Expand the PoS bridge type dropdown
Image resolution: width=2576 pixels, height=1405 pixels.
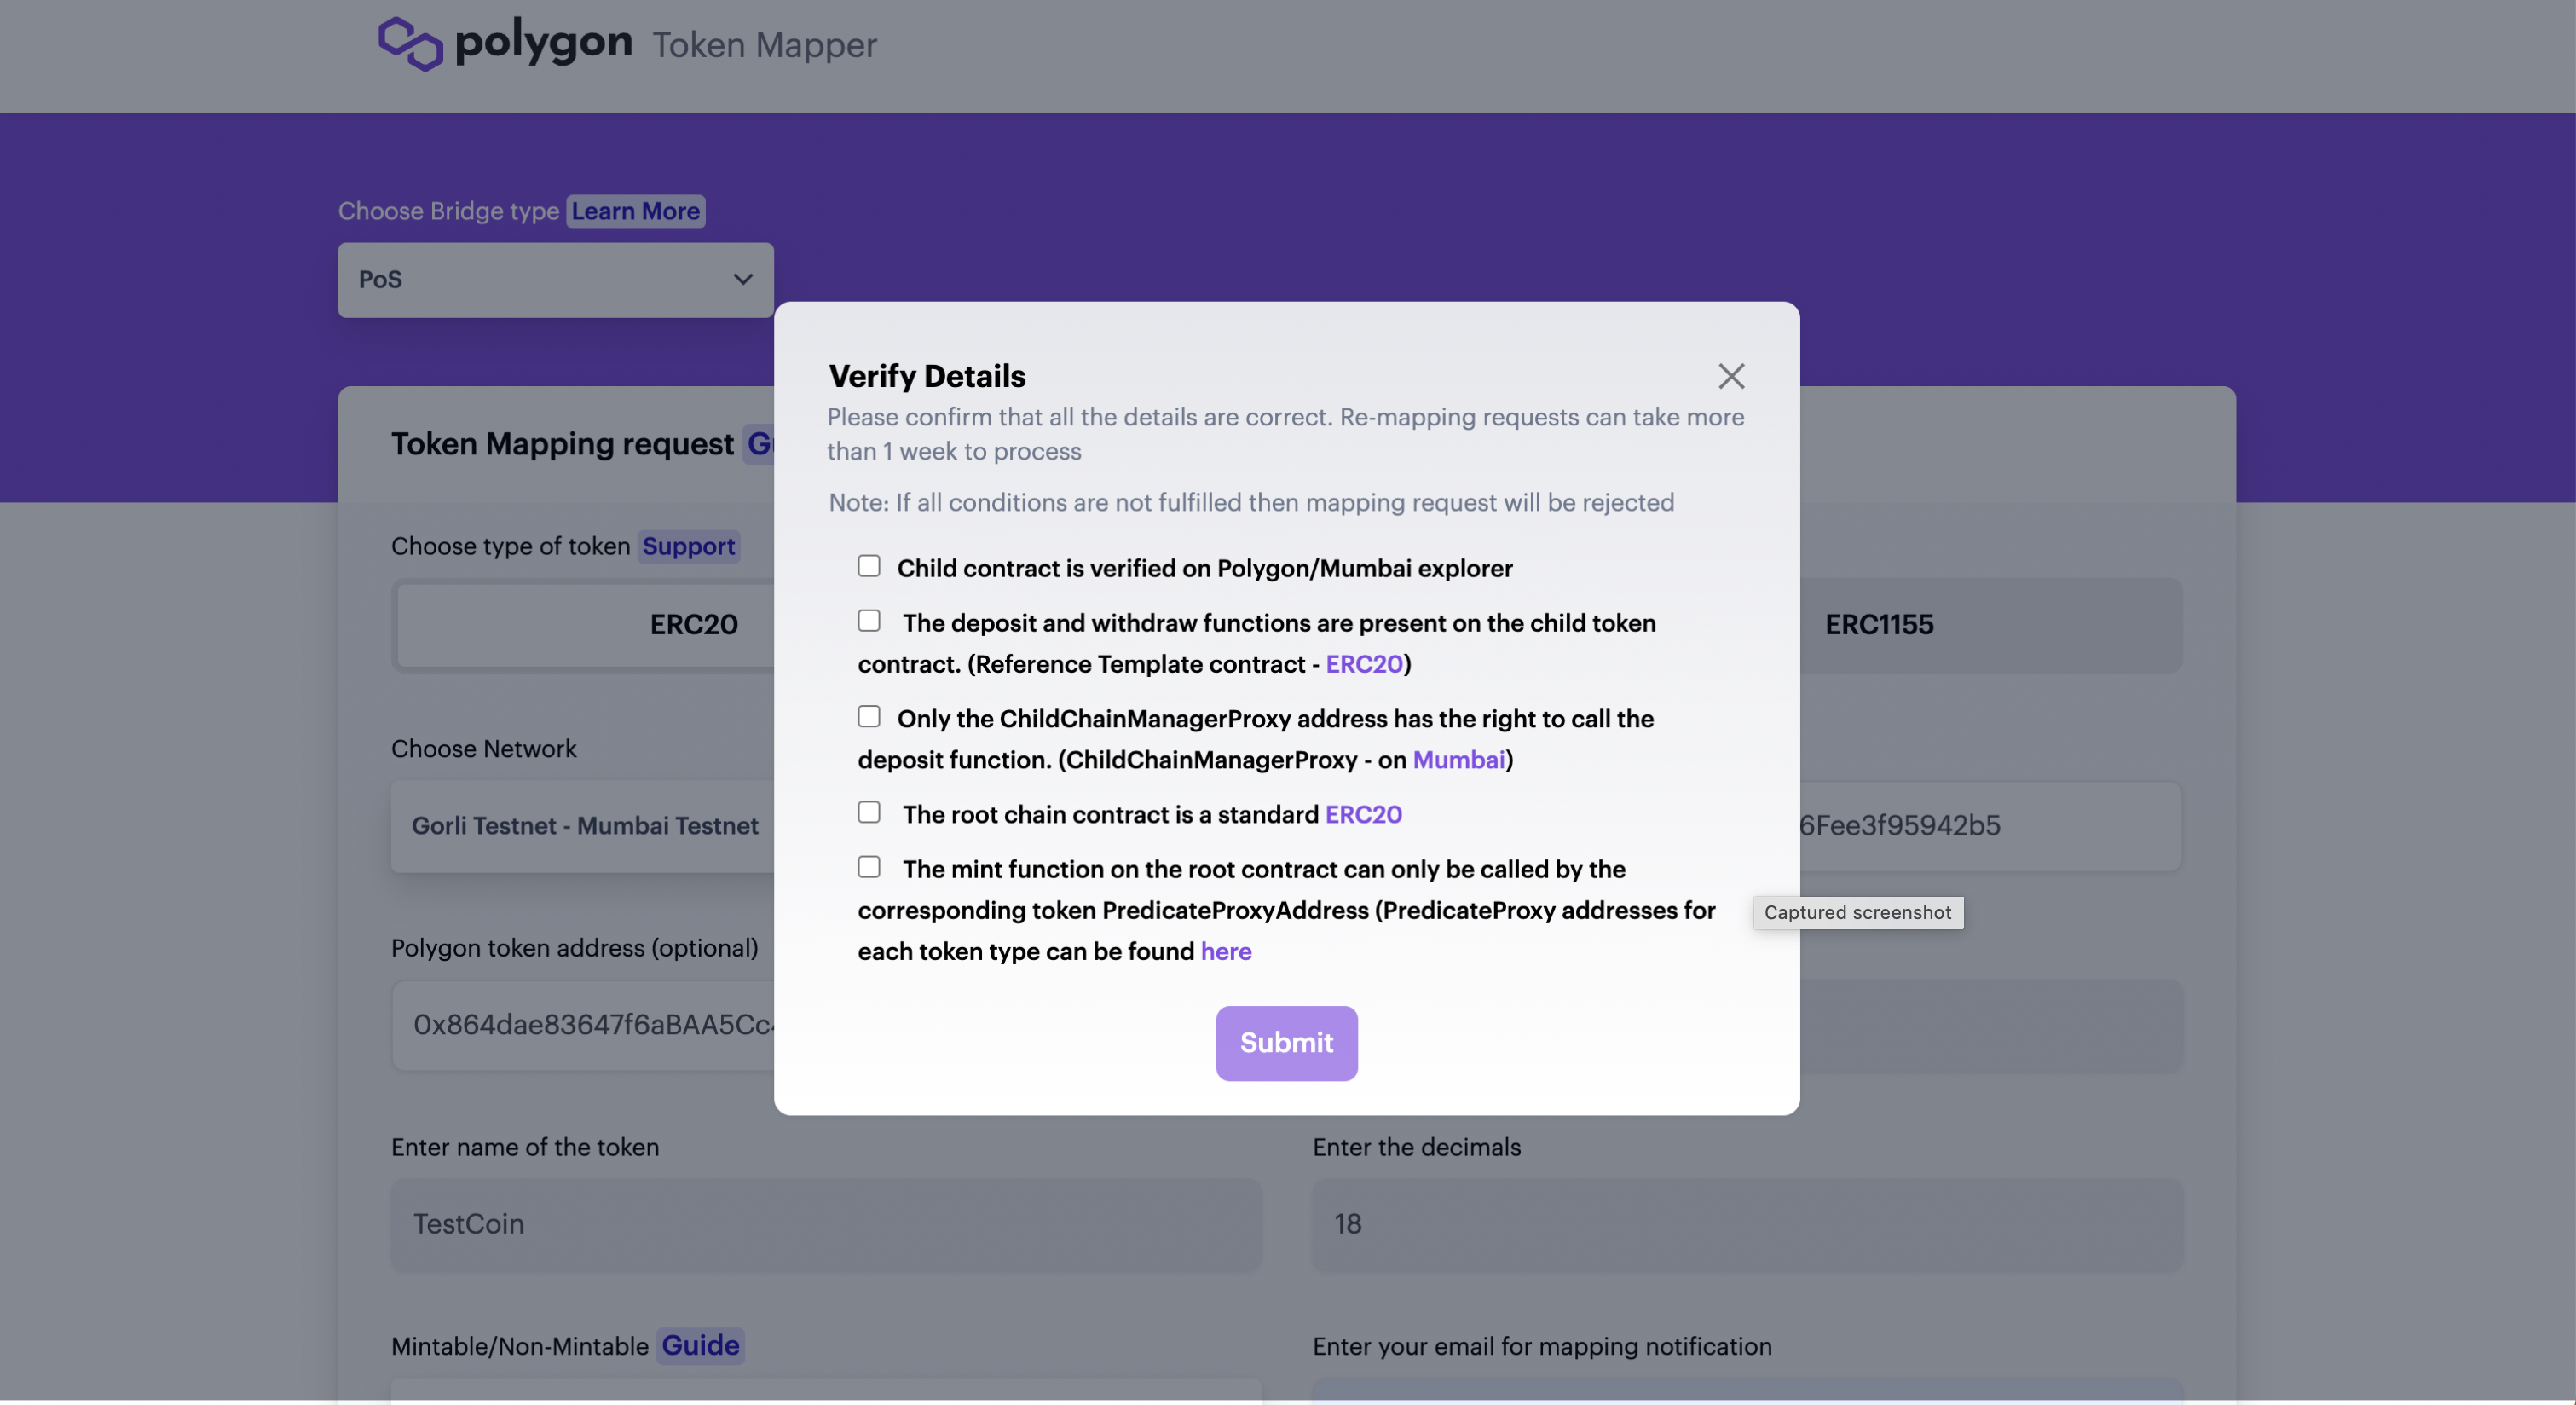pos(555,280)
